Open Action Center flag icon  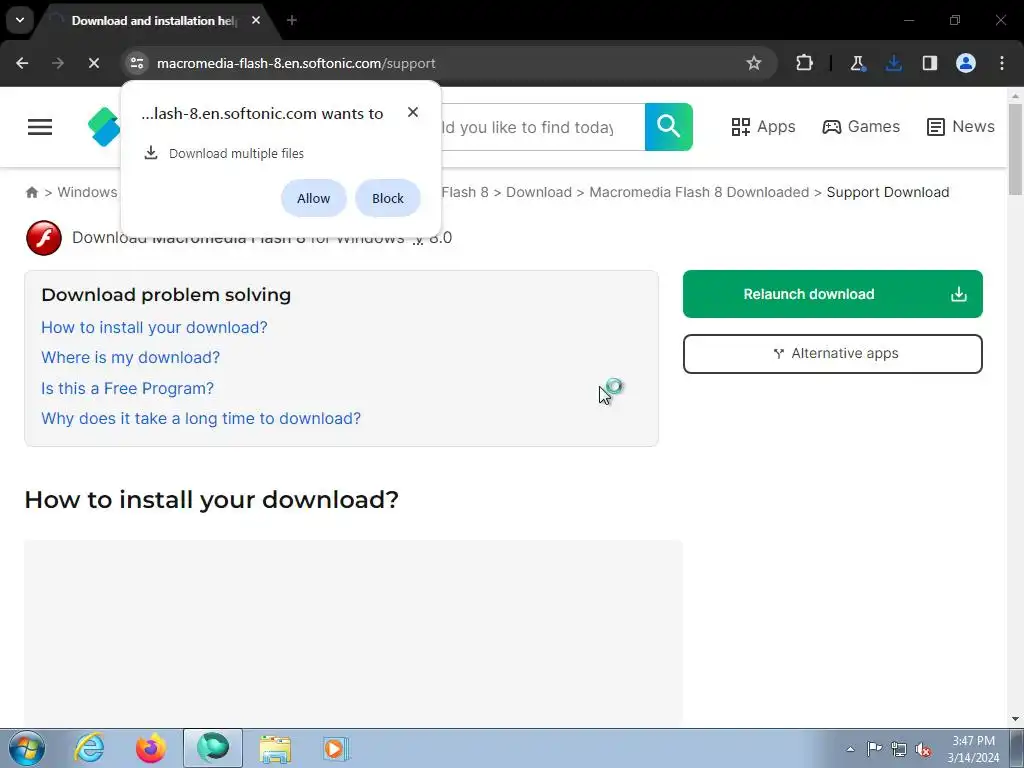coord(874,749)
